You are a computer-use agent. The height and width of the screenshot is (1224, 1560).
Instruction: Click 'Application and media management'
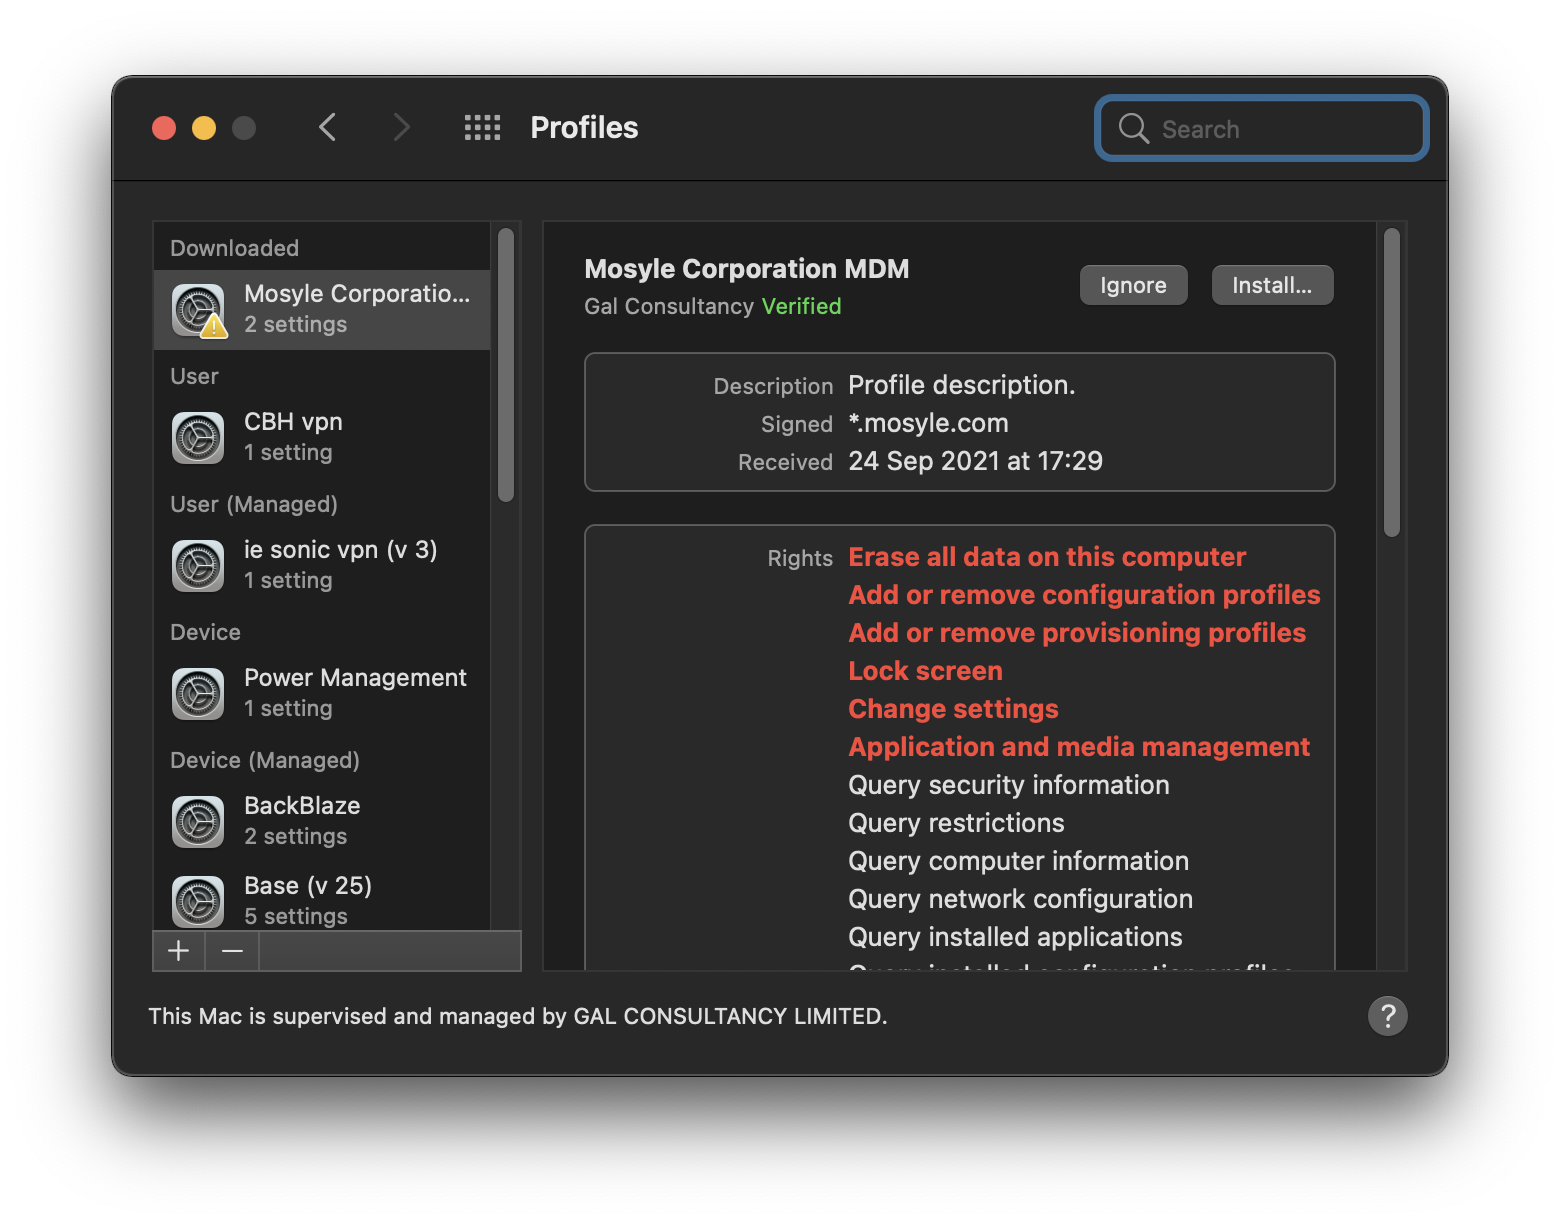(1079, 747)
